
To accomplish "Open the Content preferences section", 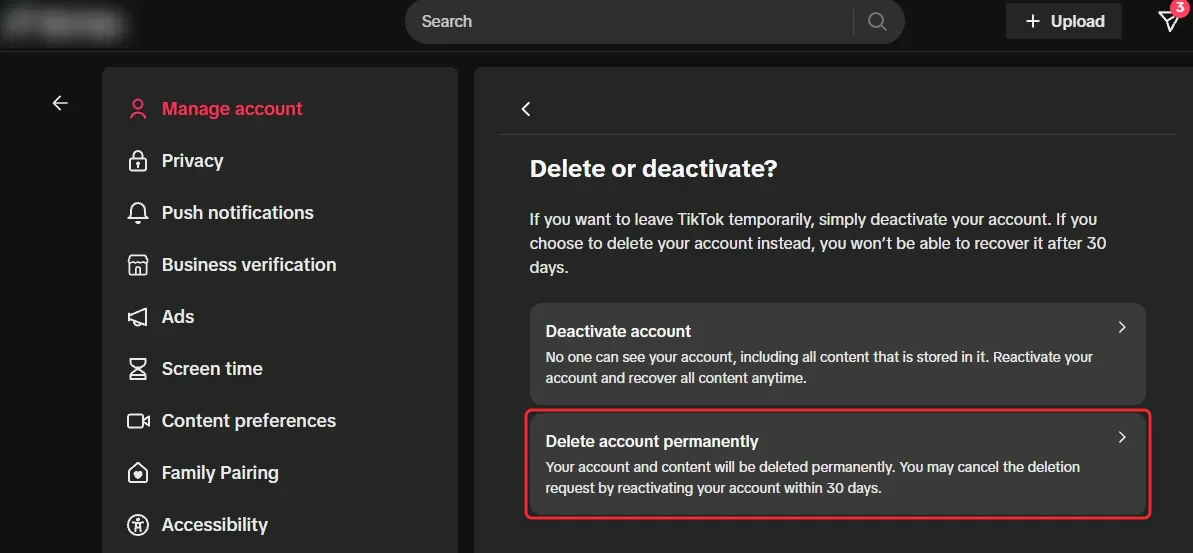I will pos(249,421).
